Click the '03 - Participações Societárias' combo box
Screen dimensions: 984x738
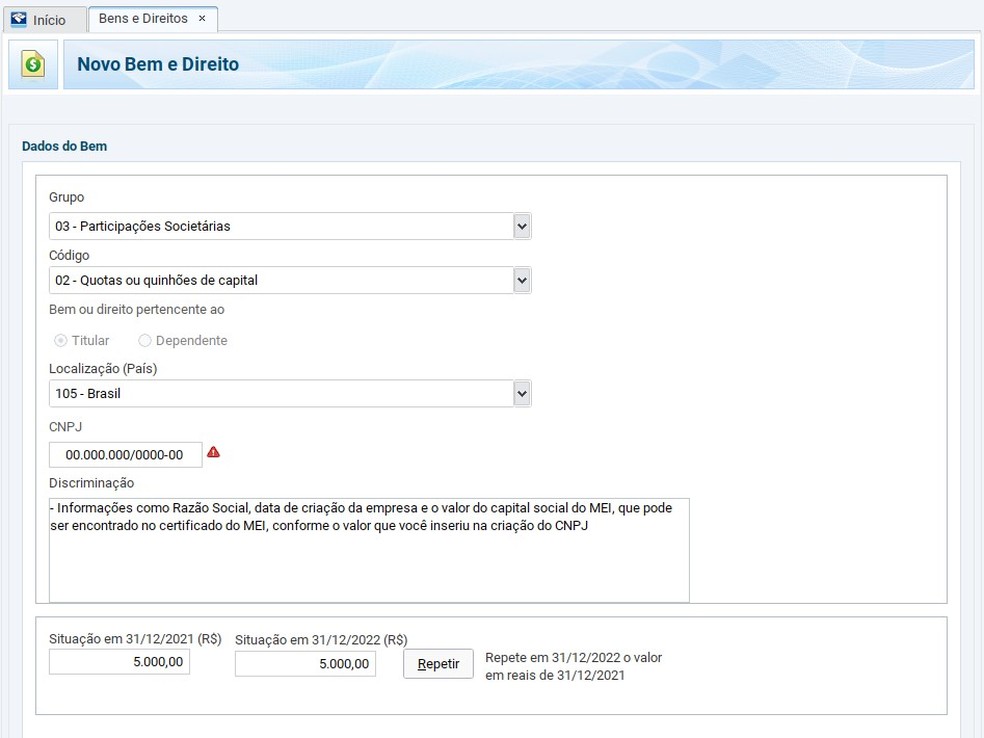click(x=280, y=227)
